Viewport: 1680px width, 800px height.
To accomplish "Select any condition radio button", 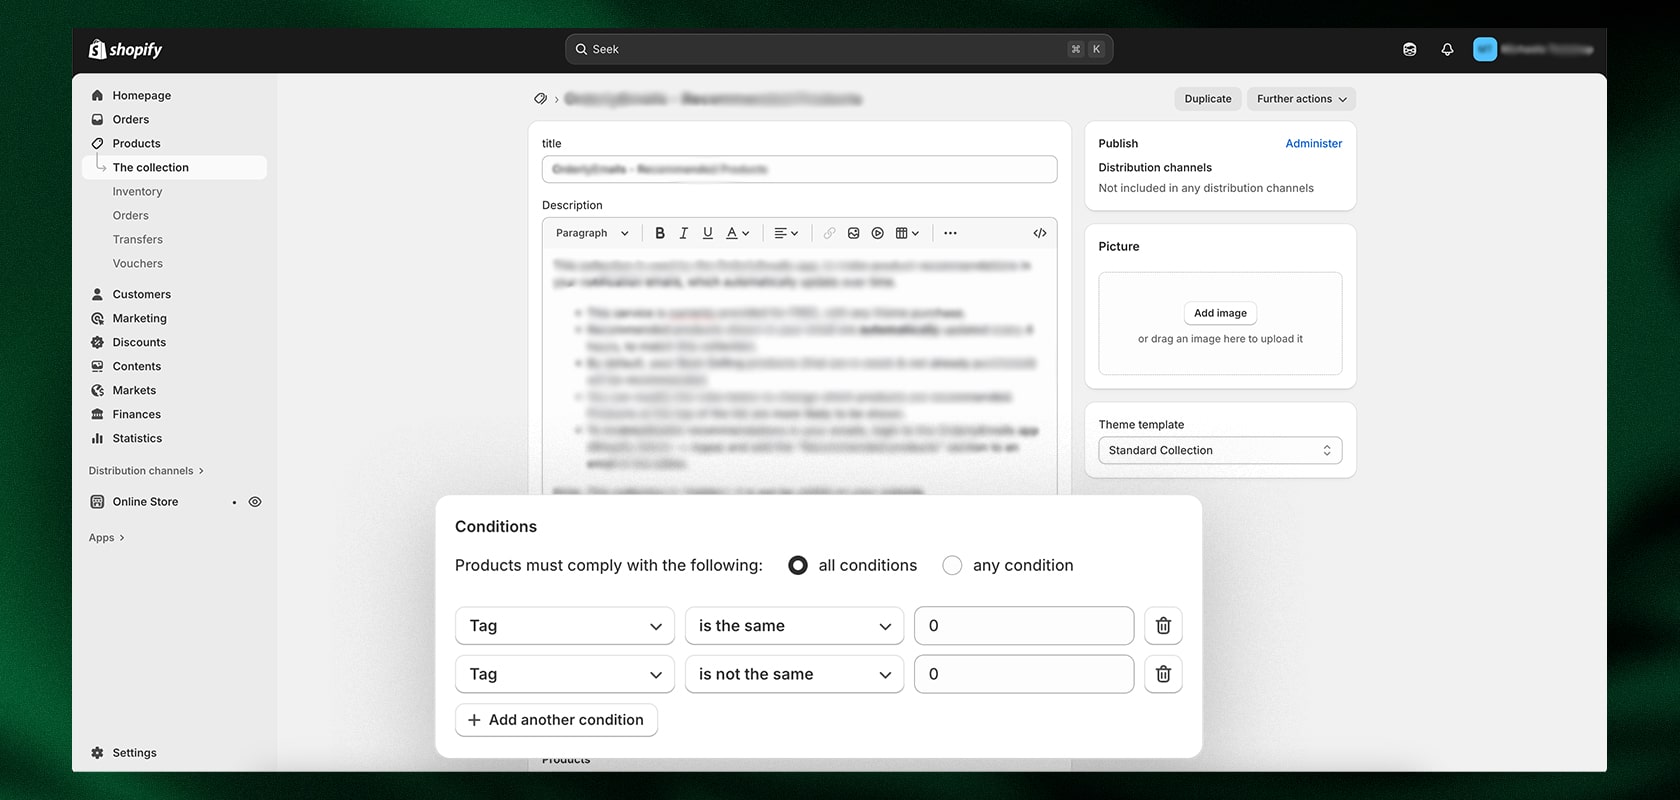I will (952, 566).
